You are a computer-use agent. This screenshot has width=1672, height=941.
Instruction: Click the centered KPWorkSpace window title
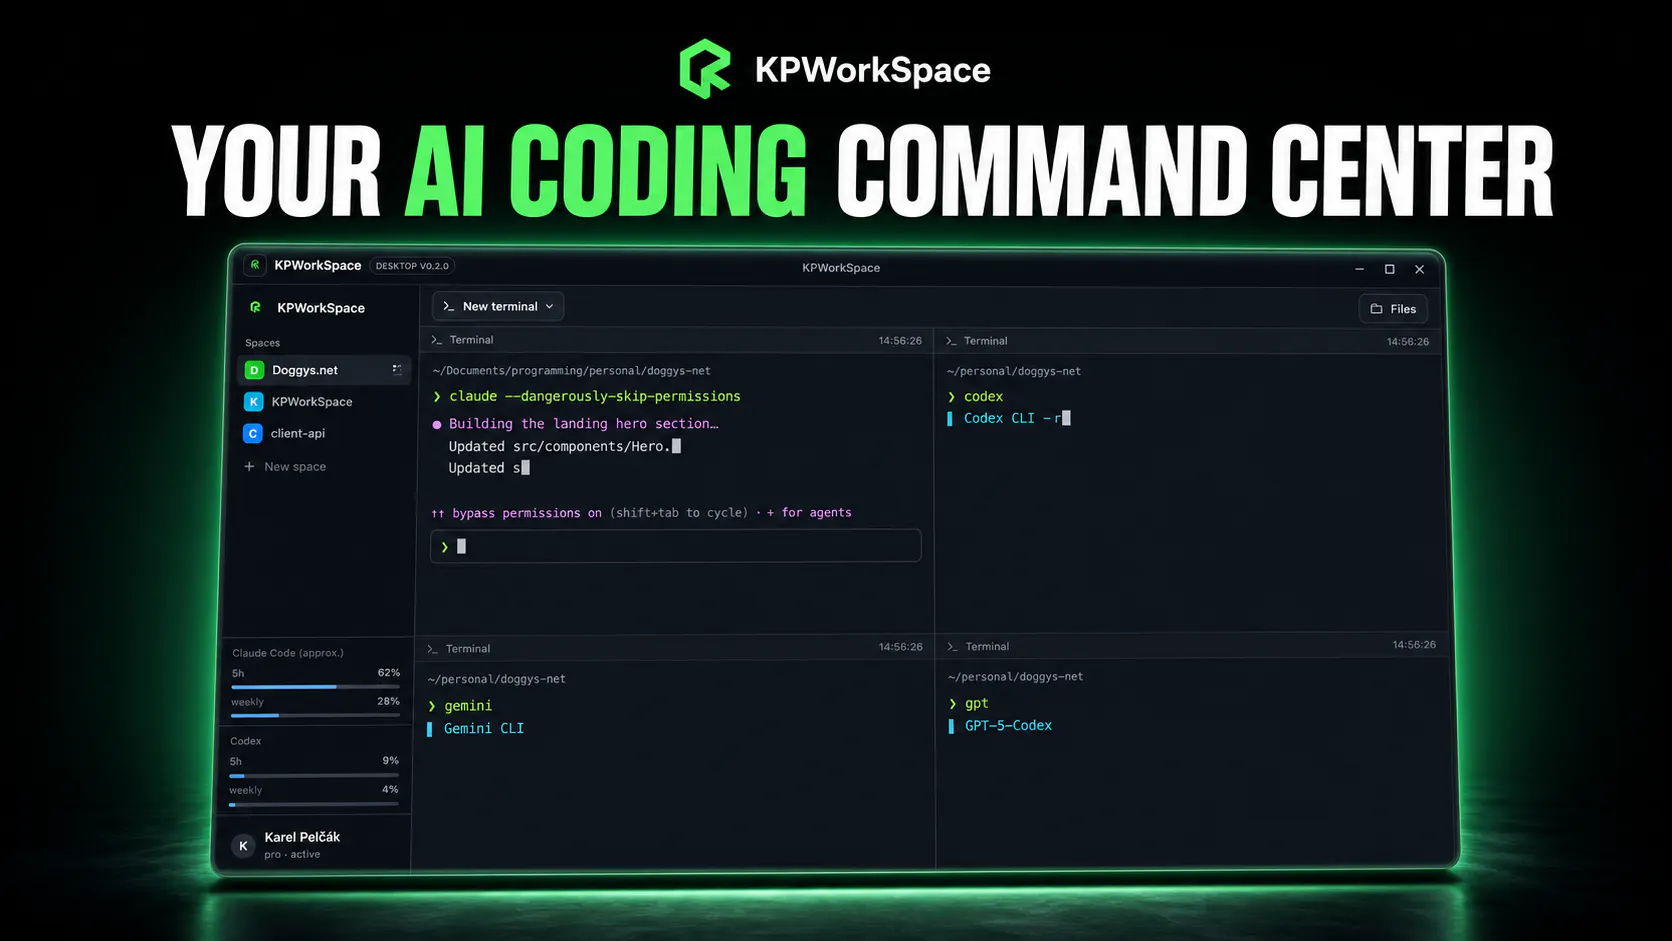[x=841, y=268]
